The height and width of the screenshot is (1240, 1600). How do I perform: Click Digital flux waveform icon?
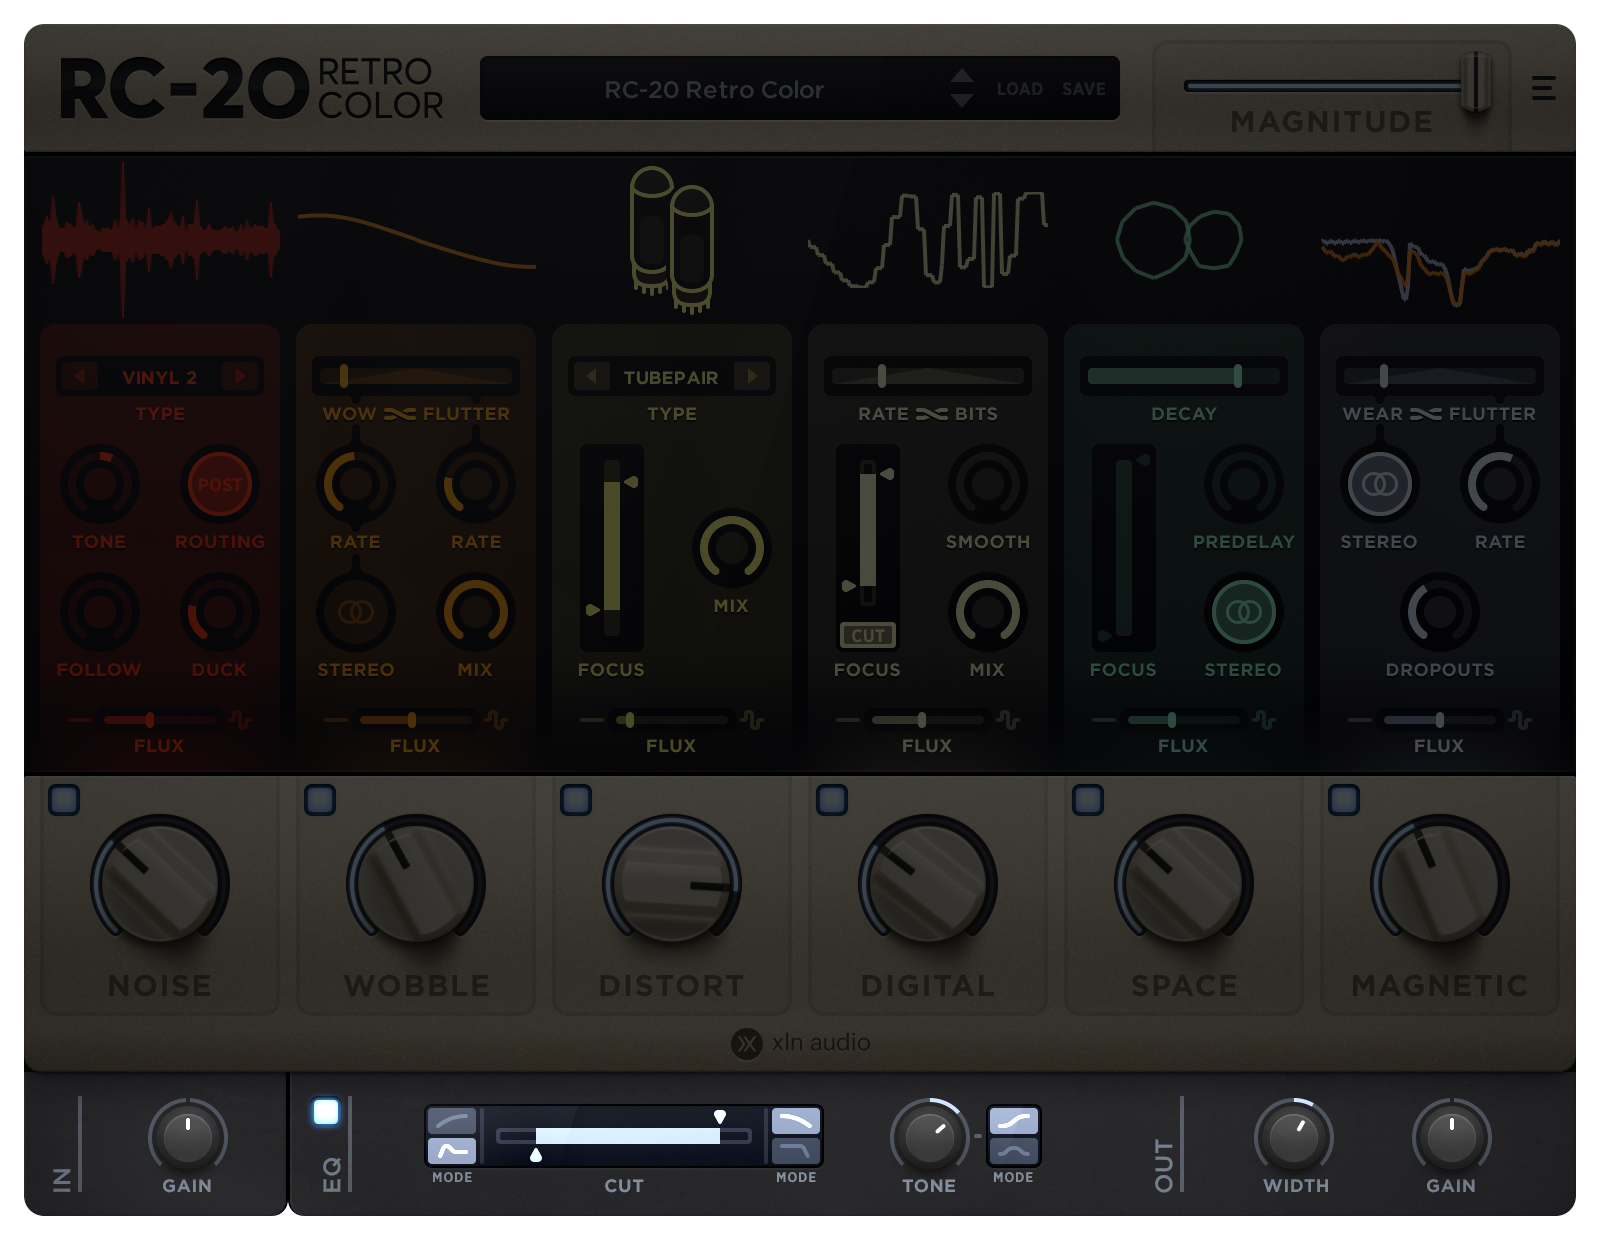(1008, 720)
